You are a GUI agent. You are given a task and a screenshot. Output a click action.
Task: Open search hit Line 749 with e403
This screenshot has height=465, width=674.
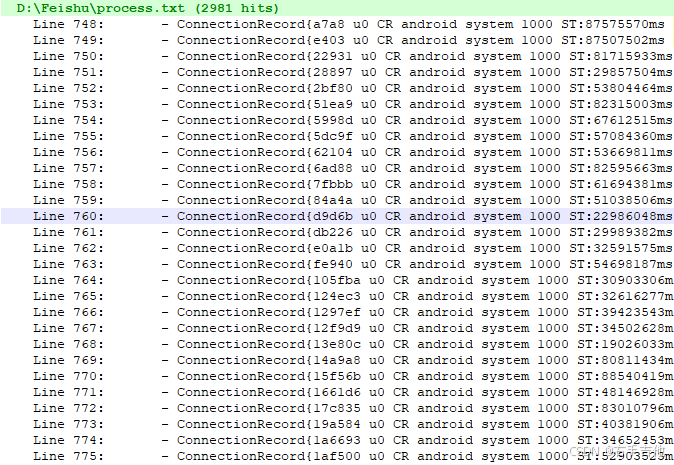pos(337,40)
